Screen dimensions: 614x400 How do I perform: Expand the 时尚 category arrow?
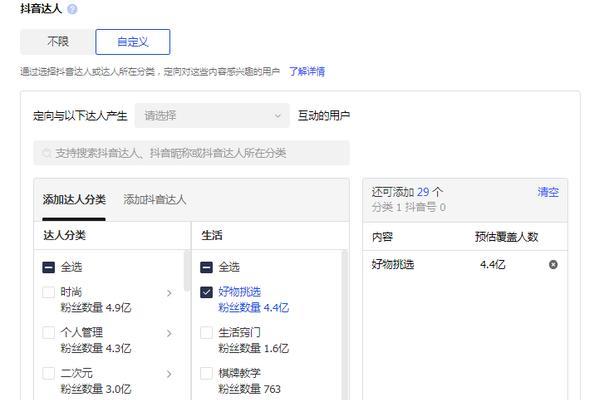(169, 293)
